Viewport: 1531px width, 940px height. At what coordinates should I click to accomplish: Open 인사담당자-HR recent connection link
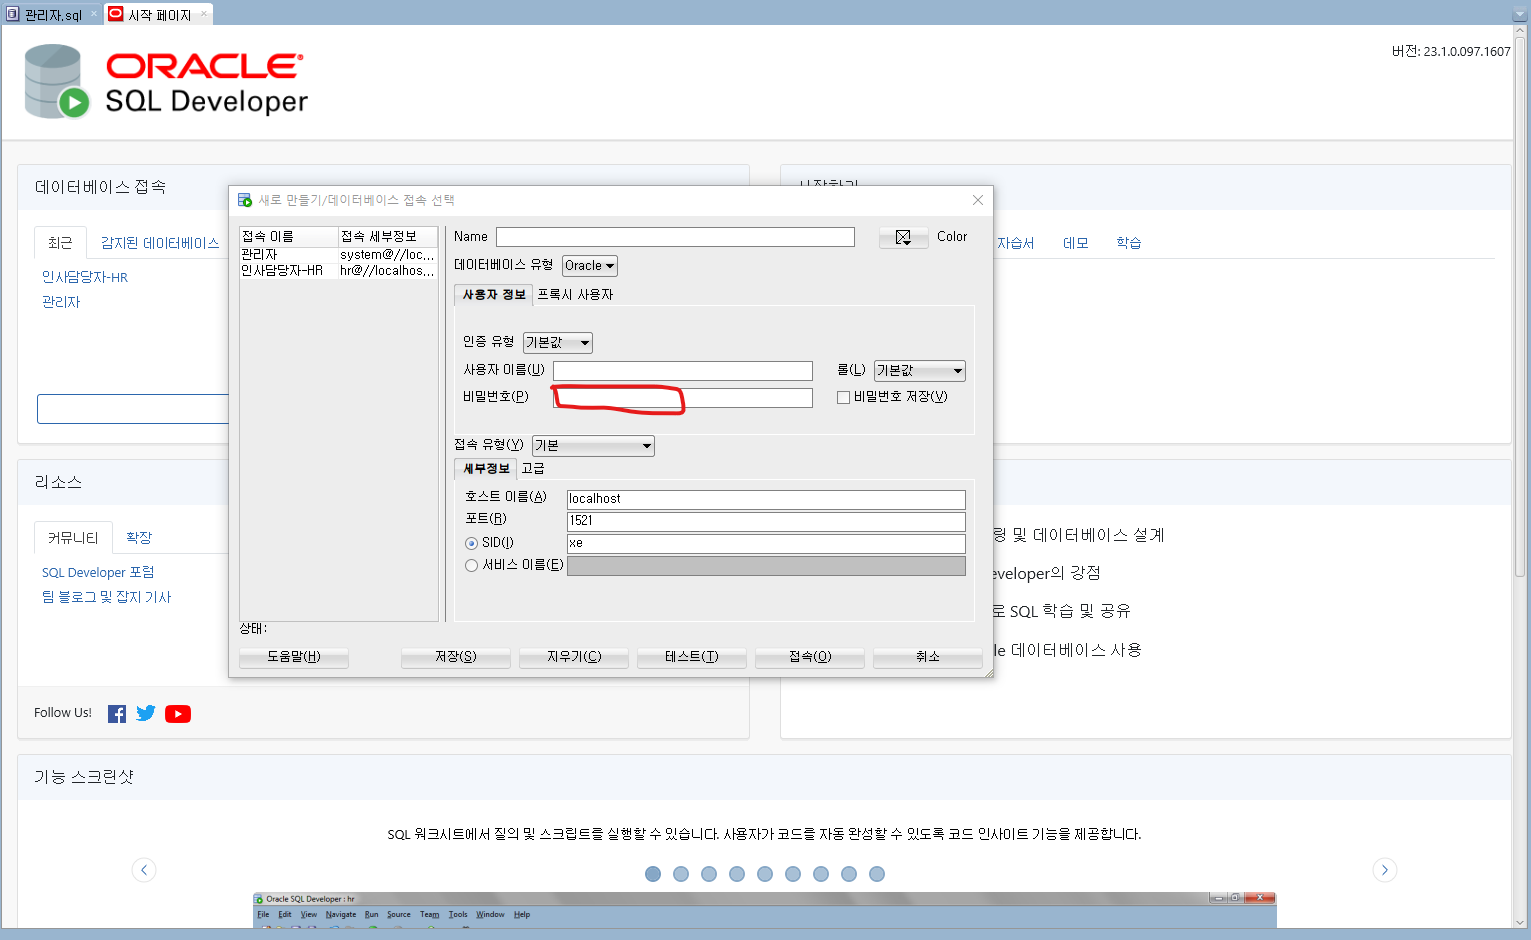coord(85,277)
